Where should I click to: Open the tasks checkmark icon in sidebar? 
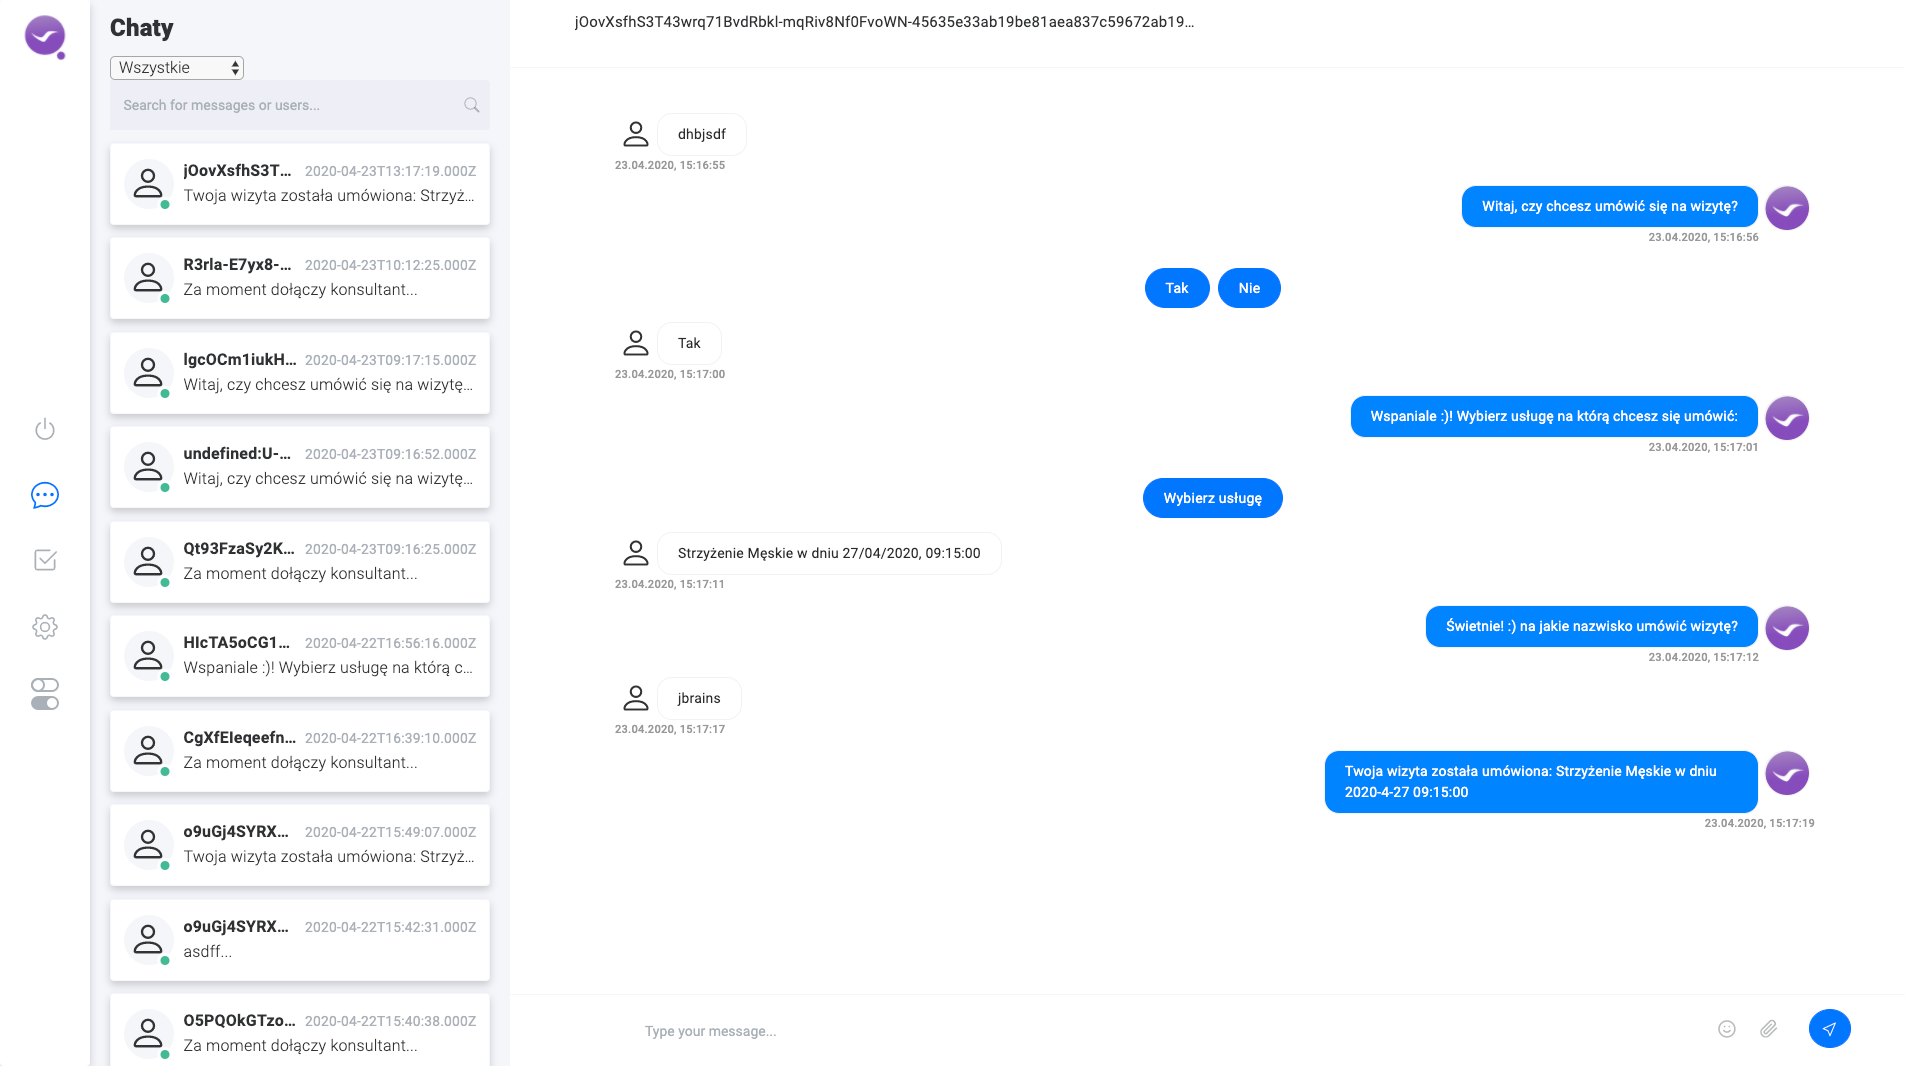coord(45,560)
